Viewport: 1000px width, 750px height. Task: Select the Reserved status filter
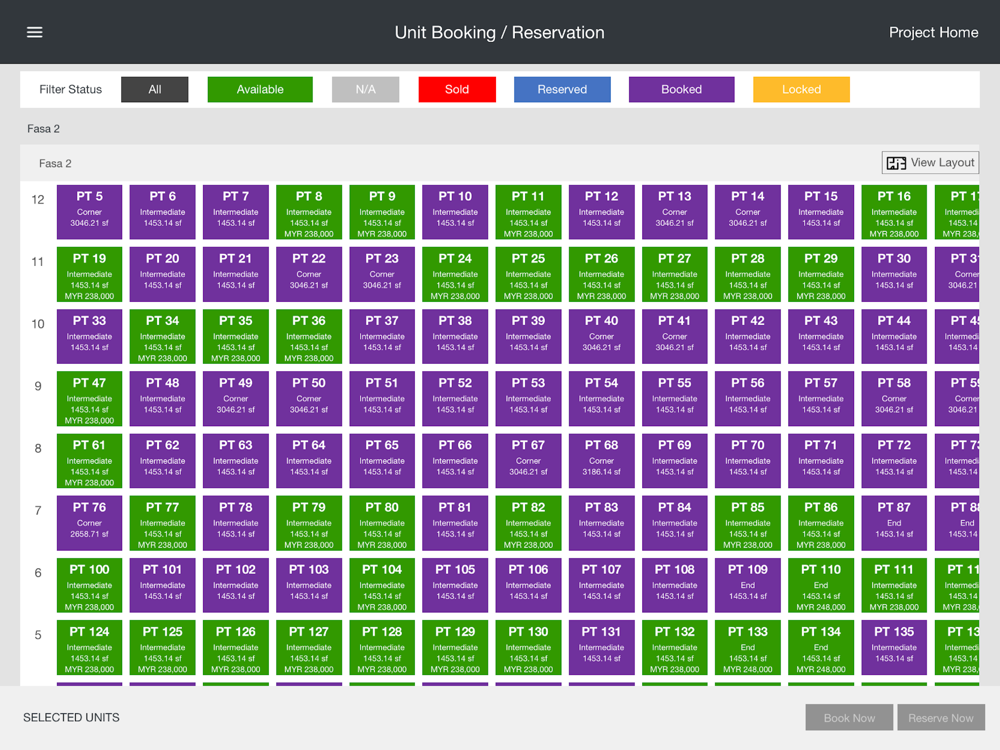(x=562, y=89)
